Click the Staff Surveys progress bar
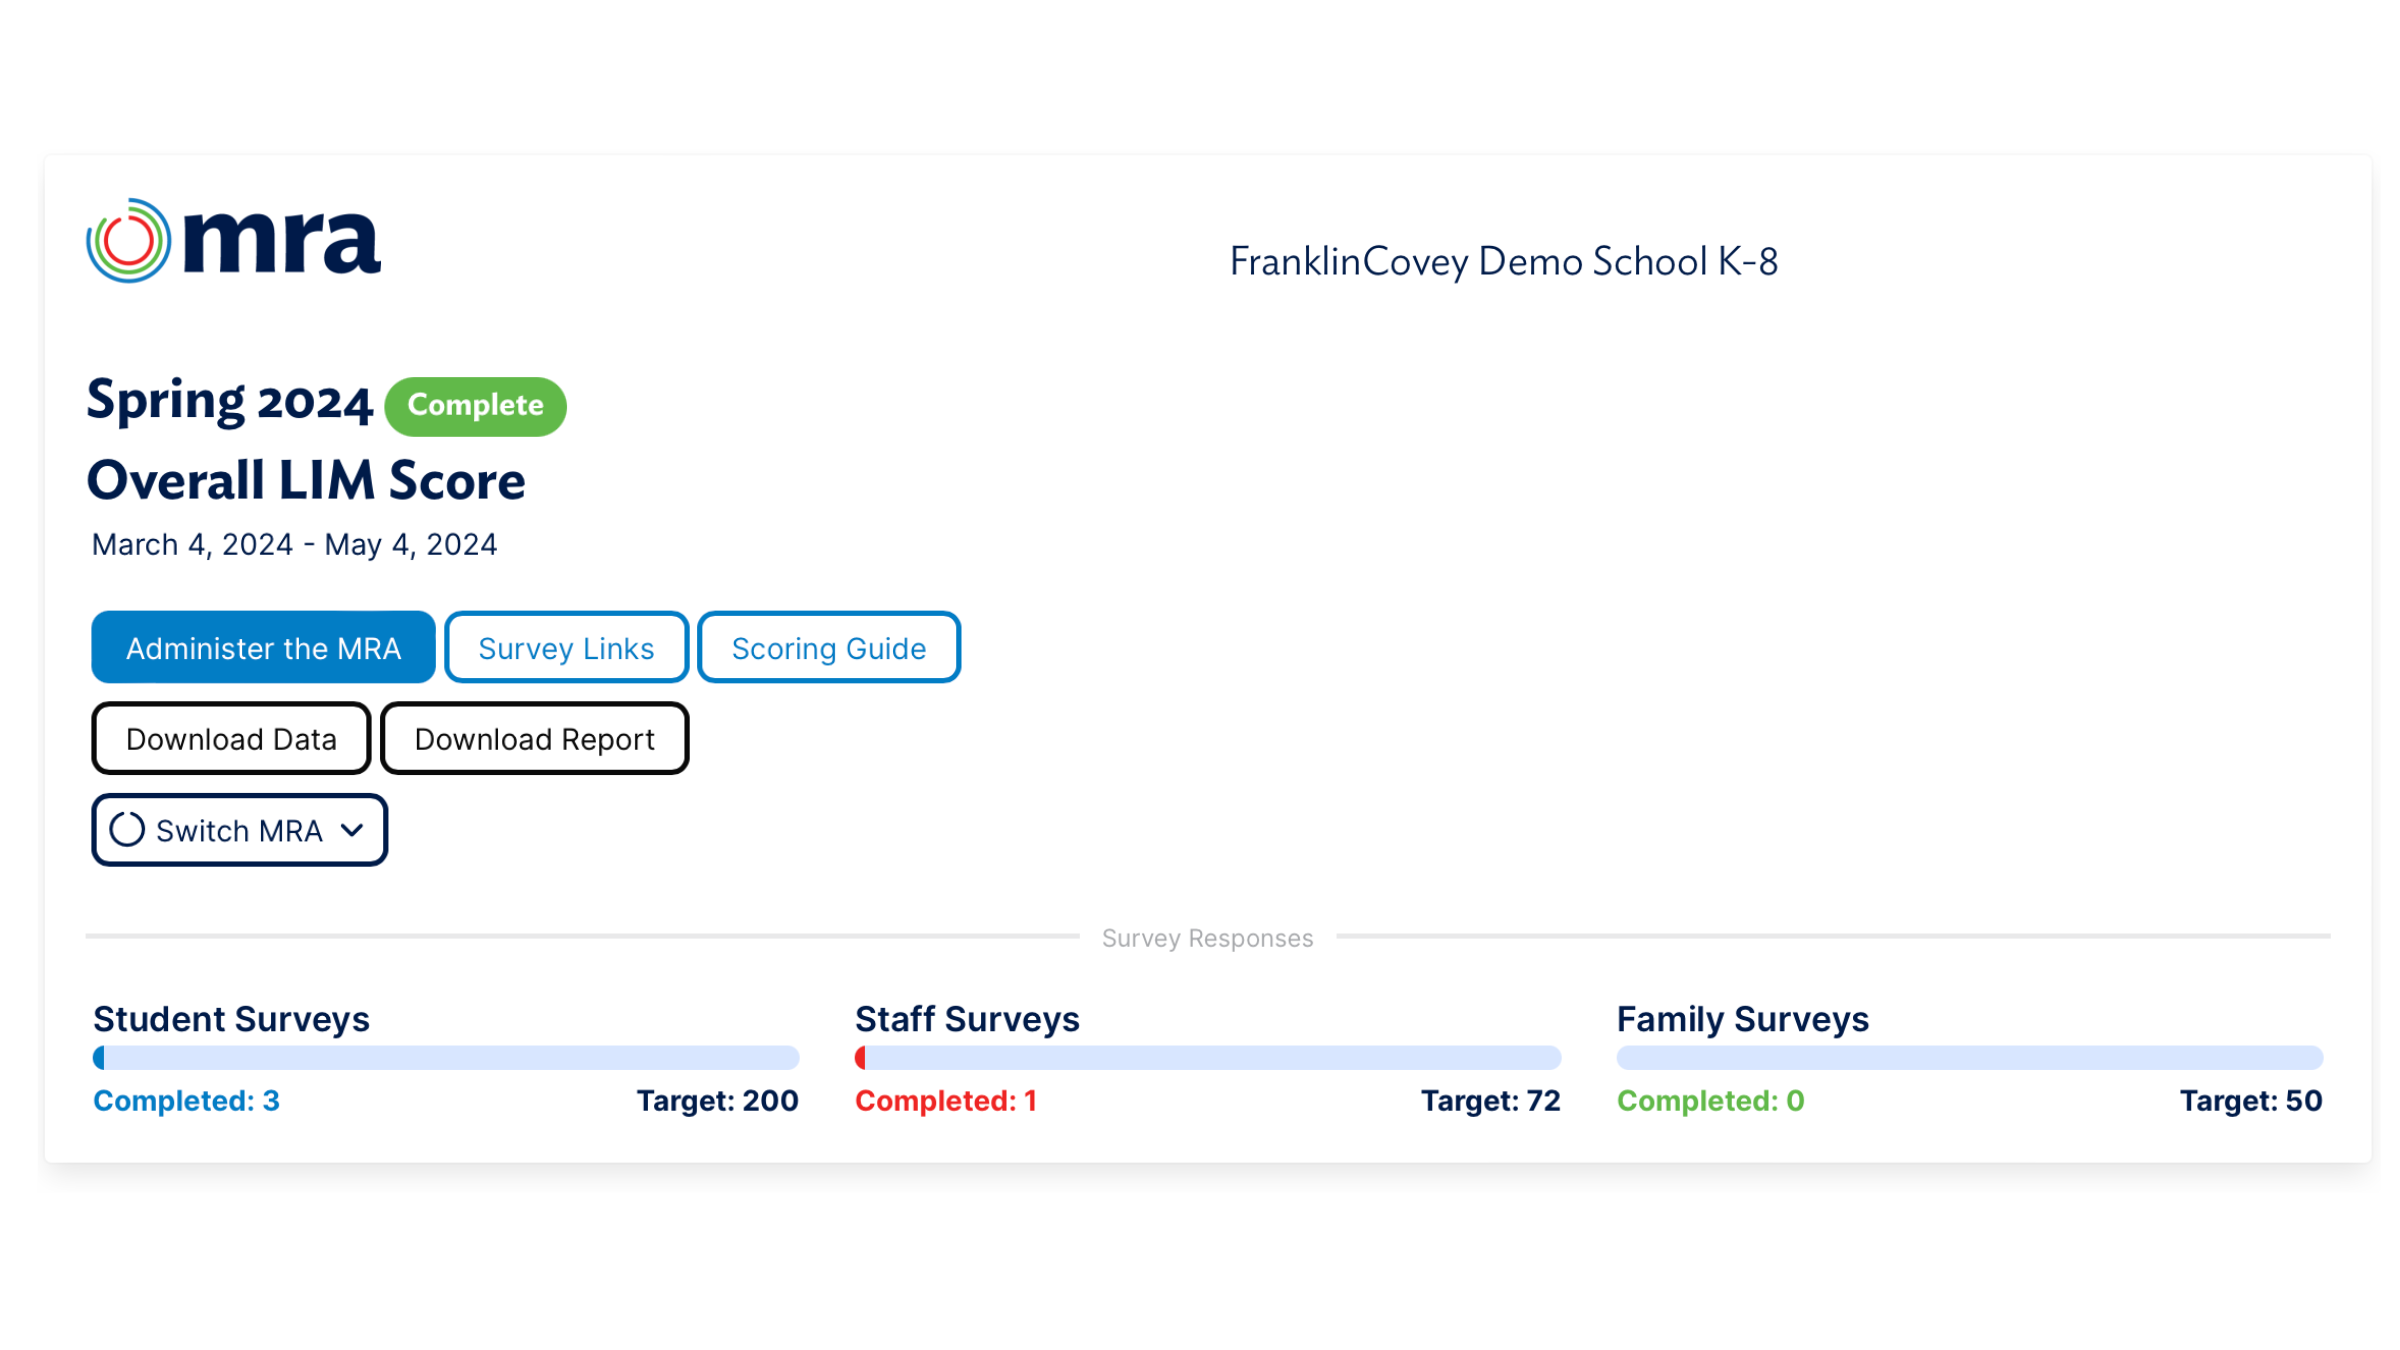The height and width of the screenshot is (1350, 2400). click(x=1207, y=1057)
